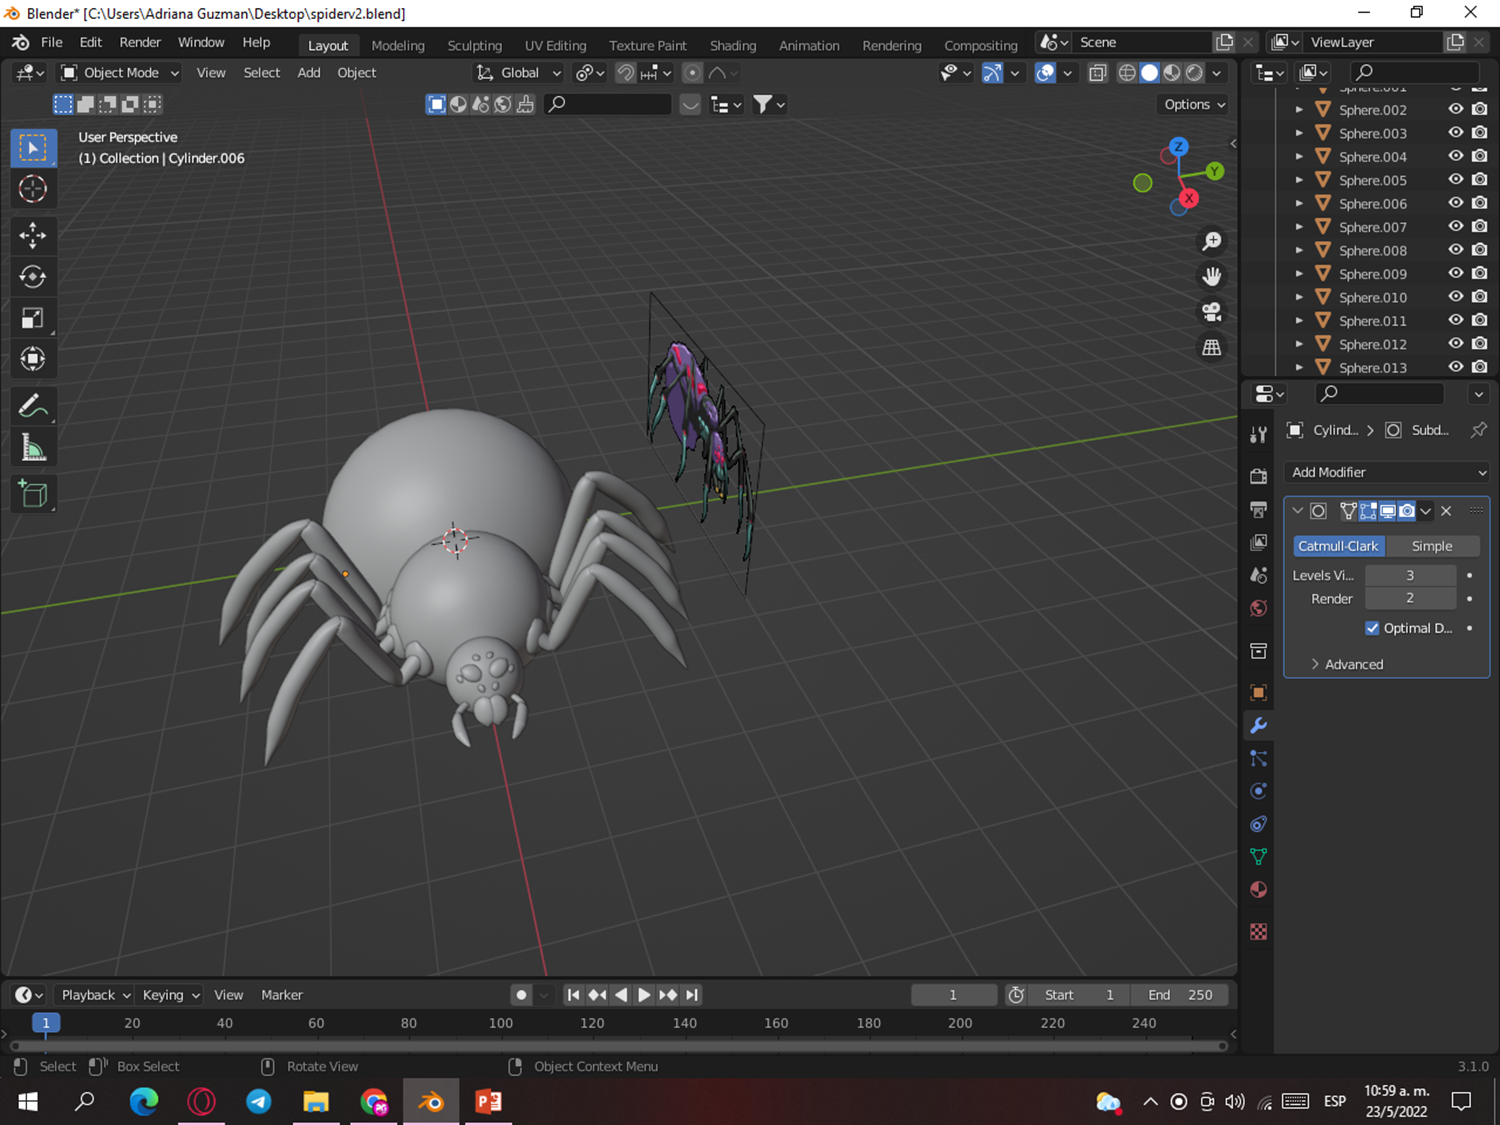Open the Render menu

[140, 42]
